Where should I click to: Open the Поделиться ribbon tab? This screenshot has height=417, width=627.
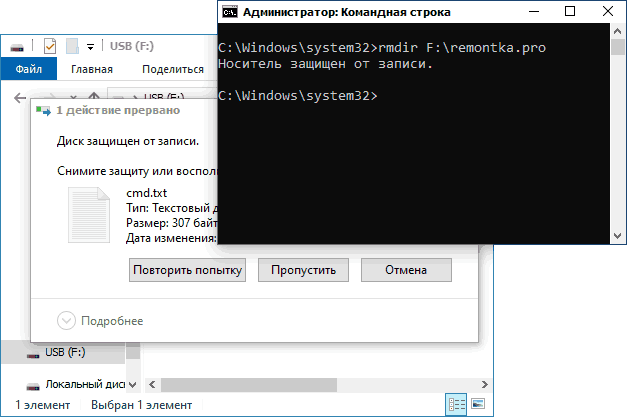click(173, 69)
